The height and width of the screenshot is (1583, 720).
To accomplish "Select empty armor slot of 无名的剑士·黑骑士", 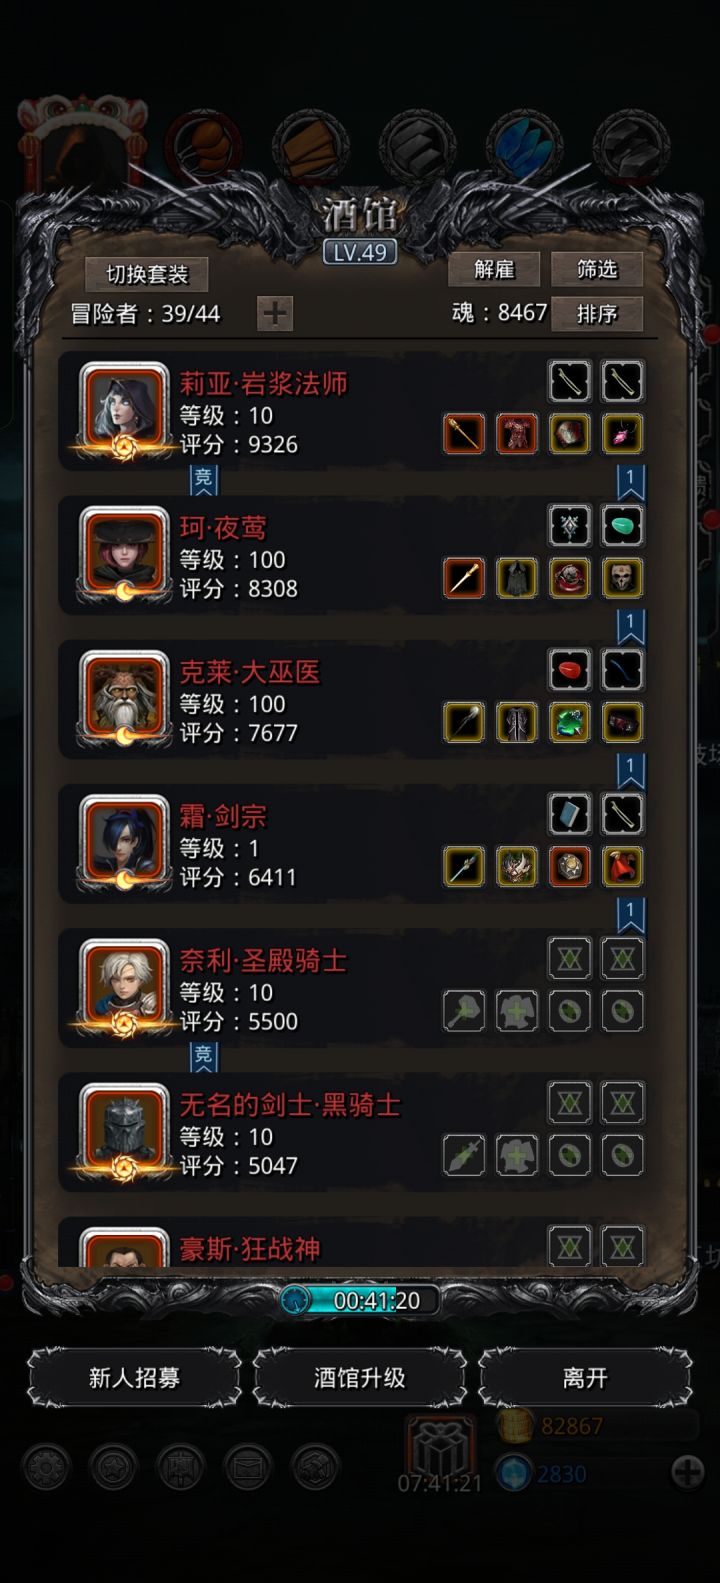I will (x=516, y=1155).
